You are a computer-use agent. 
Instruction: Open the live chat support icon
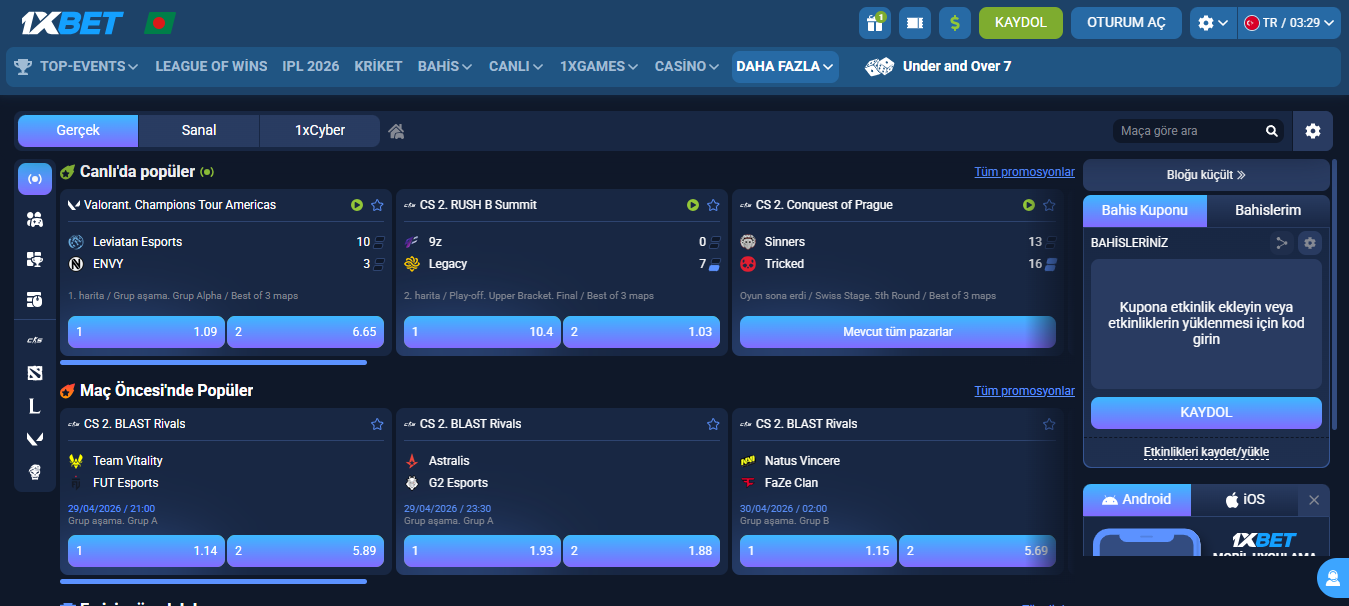click(1333, 577)
